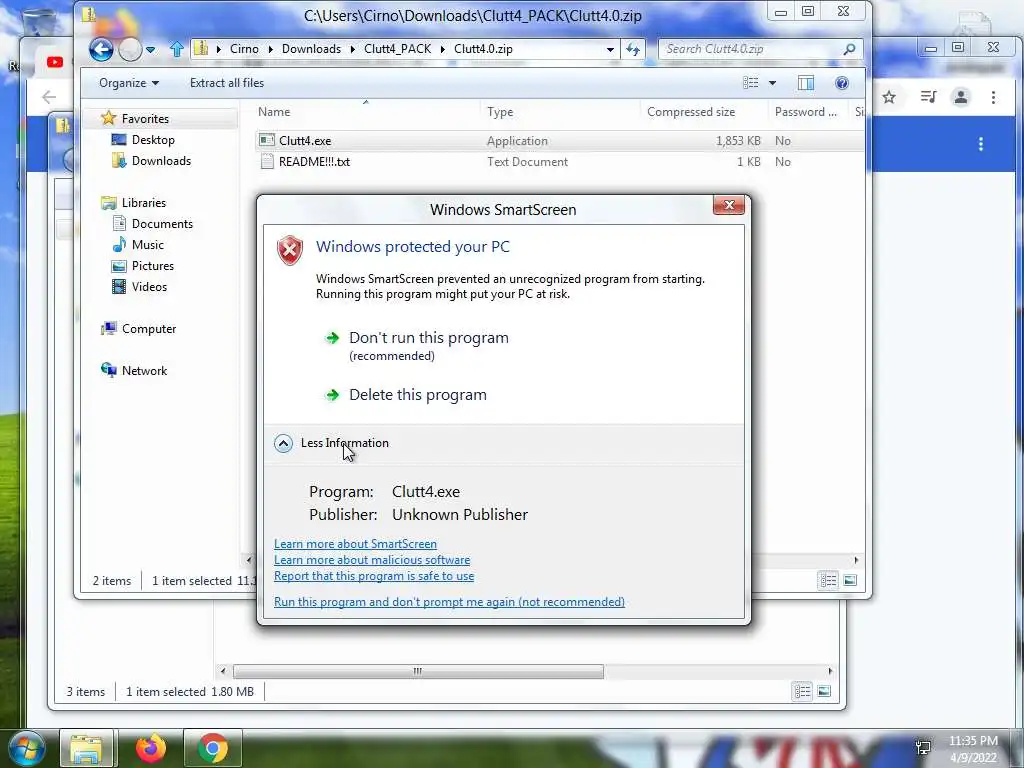This screenshot has height=768, width=1024.
Task: Sort by Compressed size column header
Action: 691,112
